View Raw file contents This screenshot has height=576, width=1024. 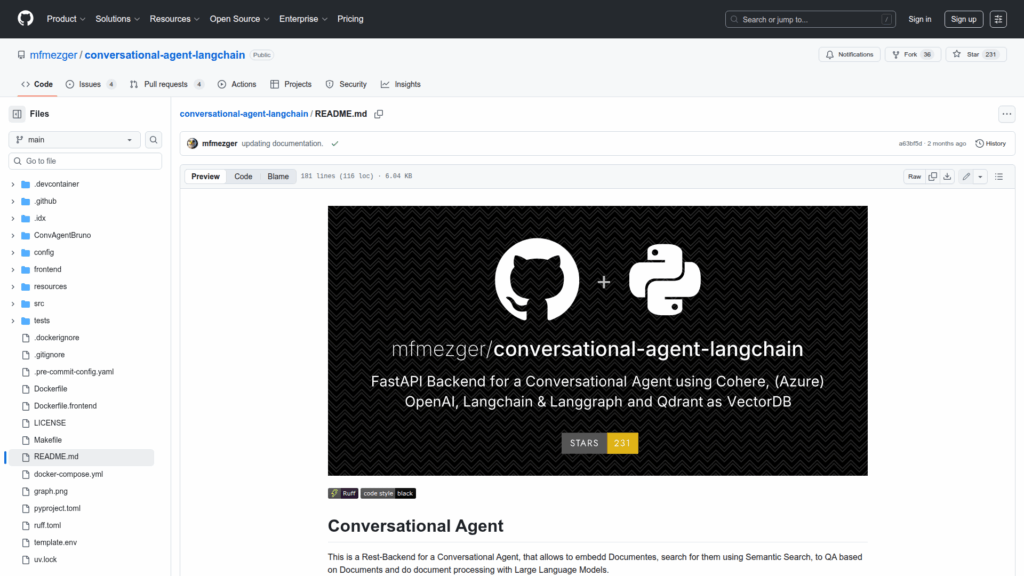click(914, 176)
